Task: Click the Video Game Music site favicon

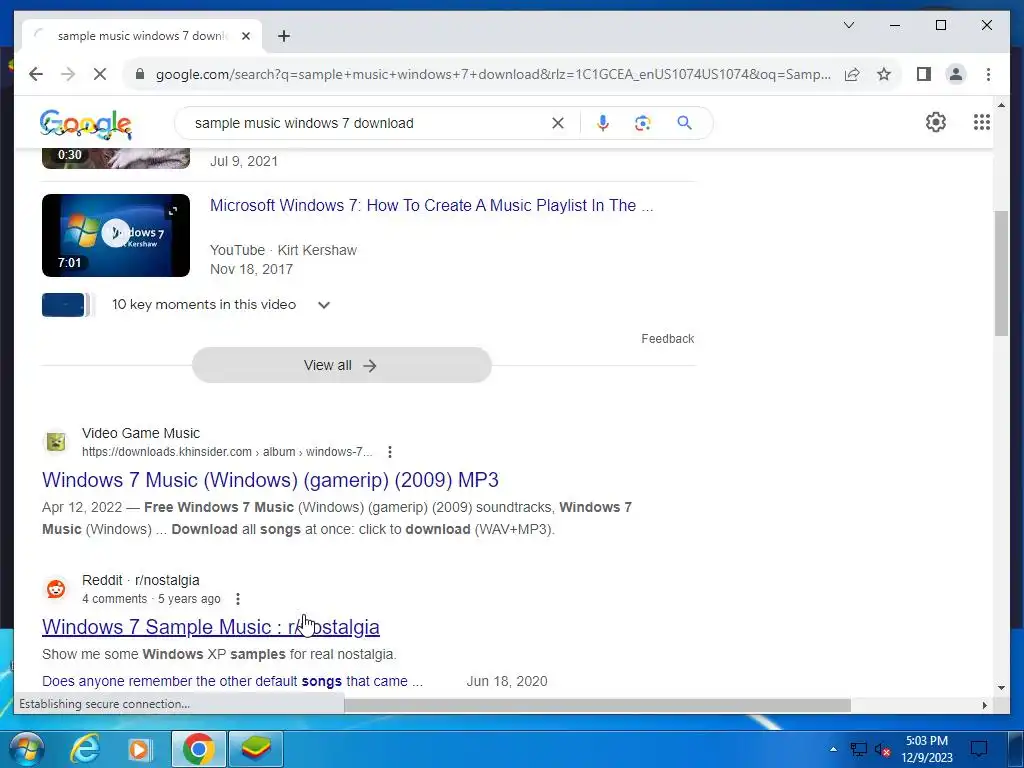Action: (56, 442)
